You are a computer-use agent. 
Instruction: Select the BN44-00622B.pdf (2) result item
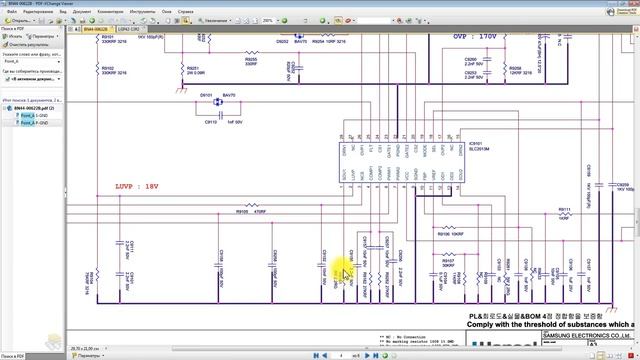click(x=33, y=108)
